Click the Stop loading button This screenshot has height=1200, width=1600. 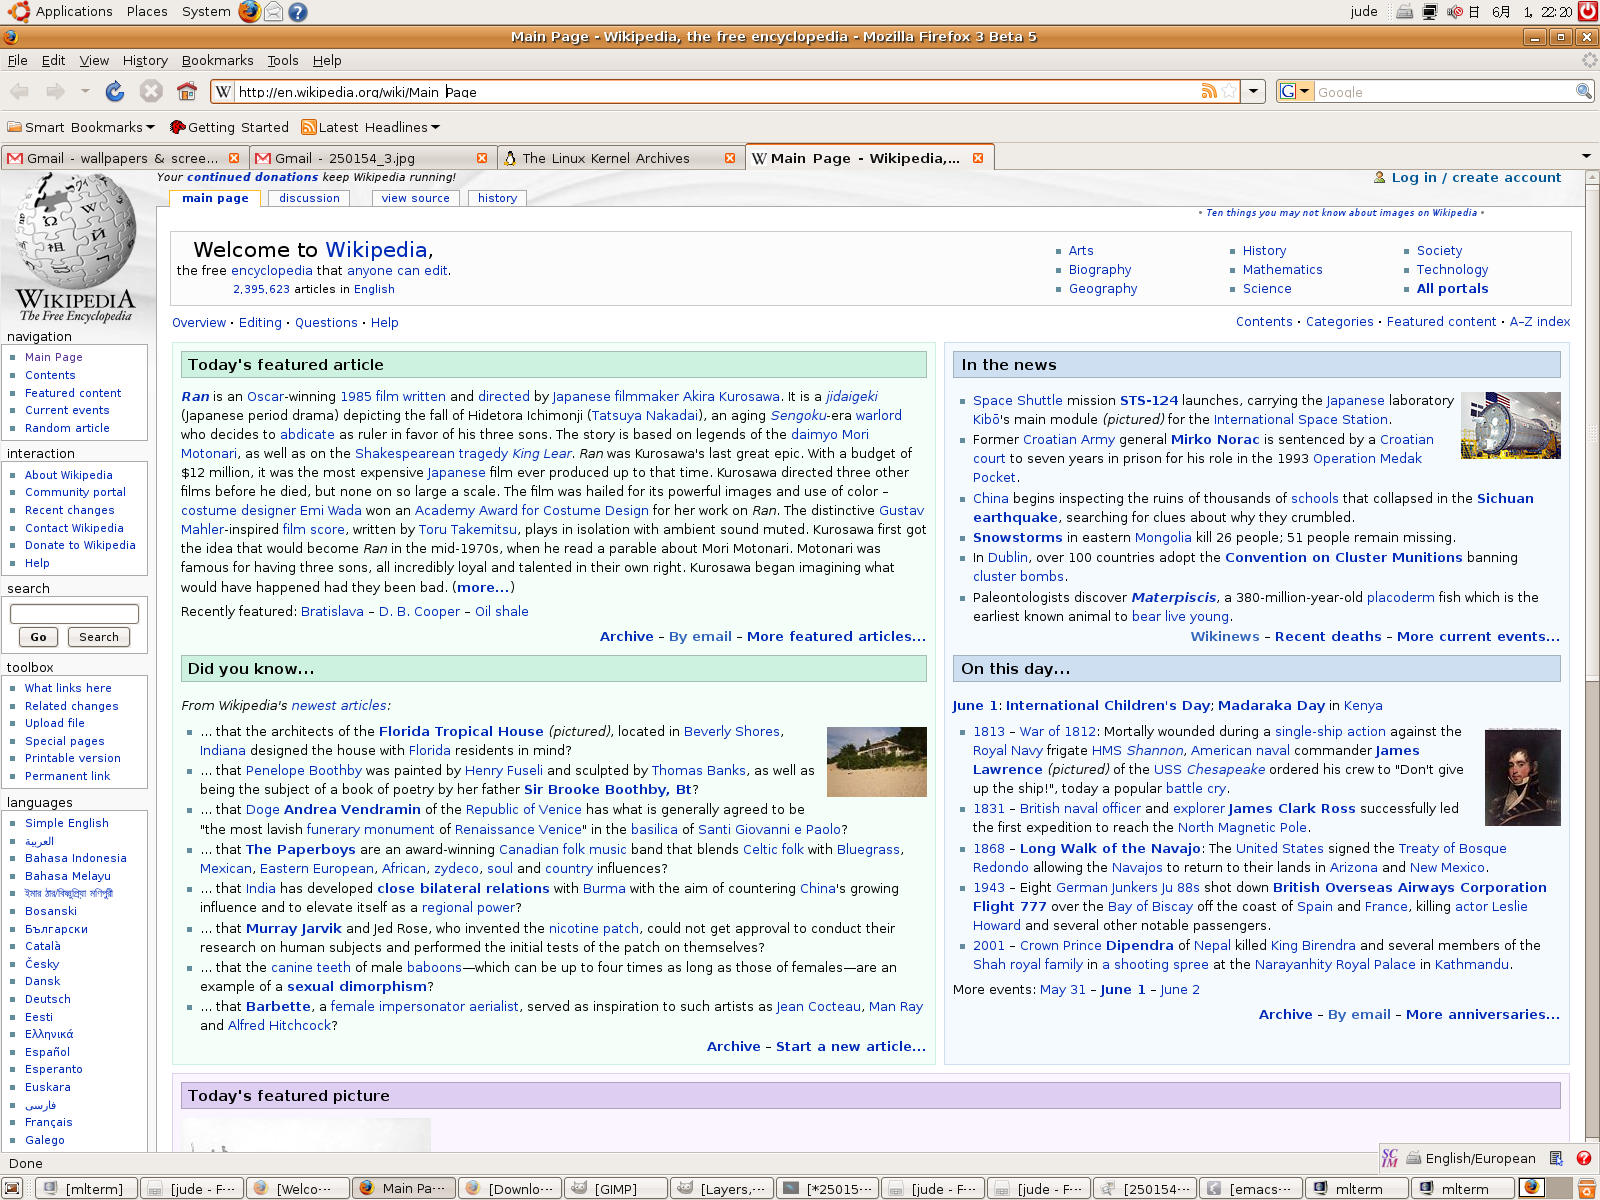[x=151, y=92]
